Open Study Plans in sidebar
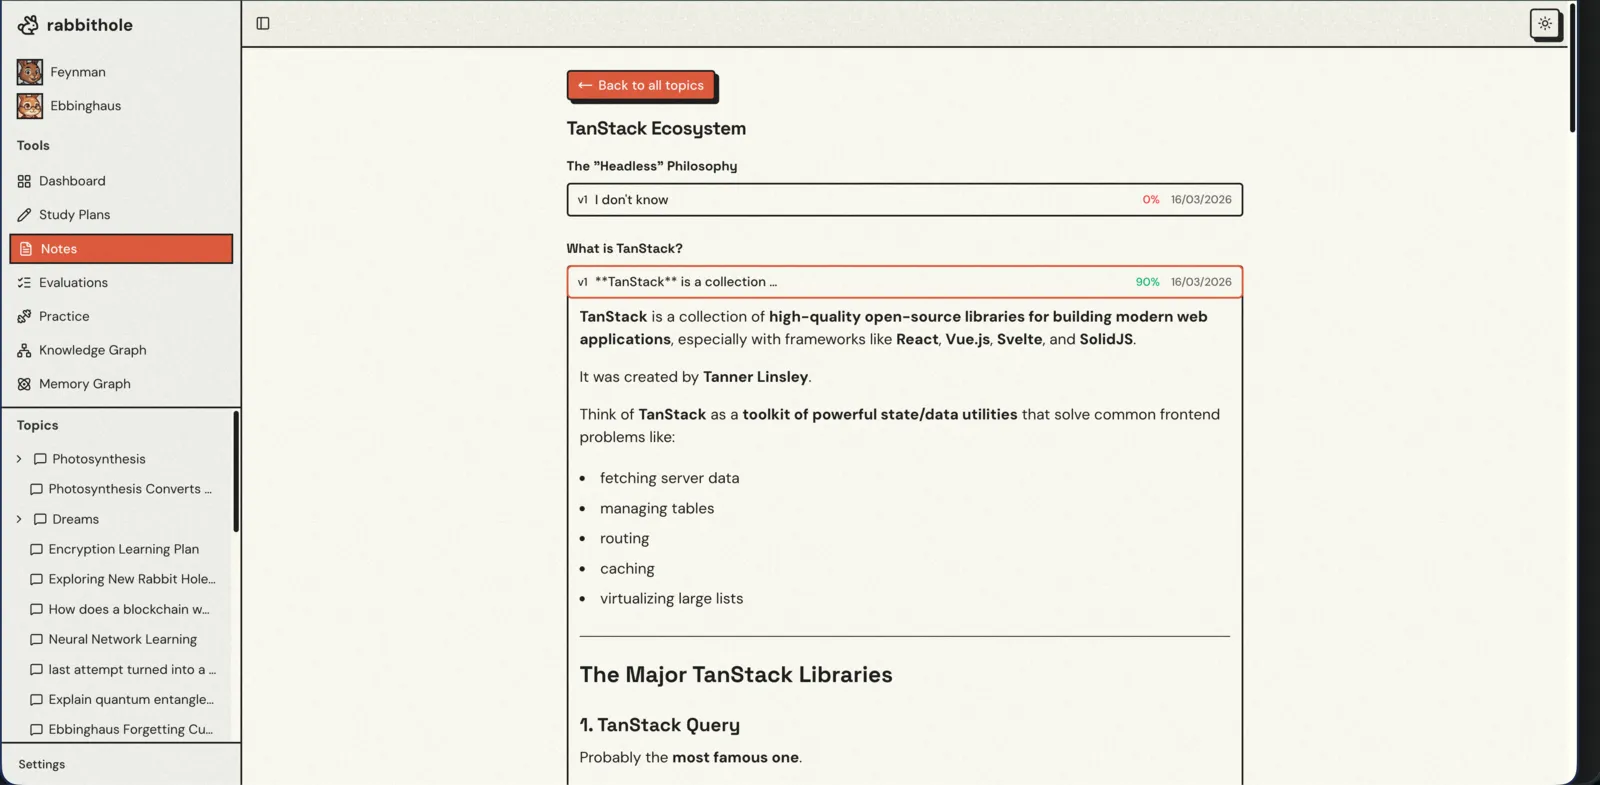 [121, 215]
